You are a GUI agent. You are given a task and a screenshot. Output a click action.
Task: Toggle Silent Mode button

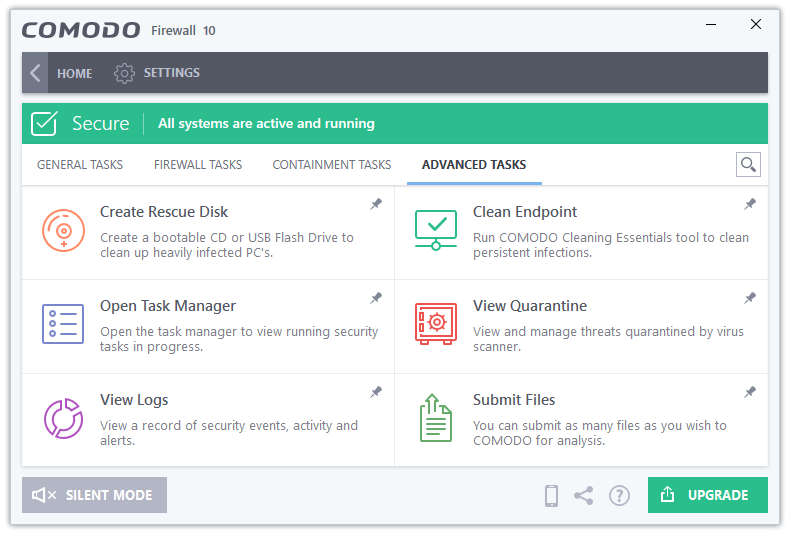tap(94, 495)
